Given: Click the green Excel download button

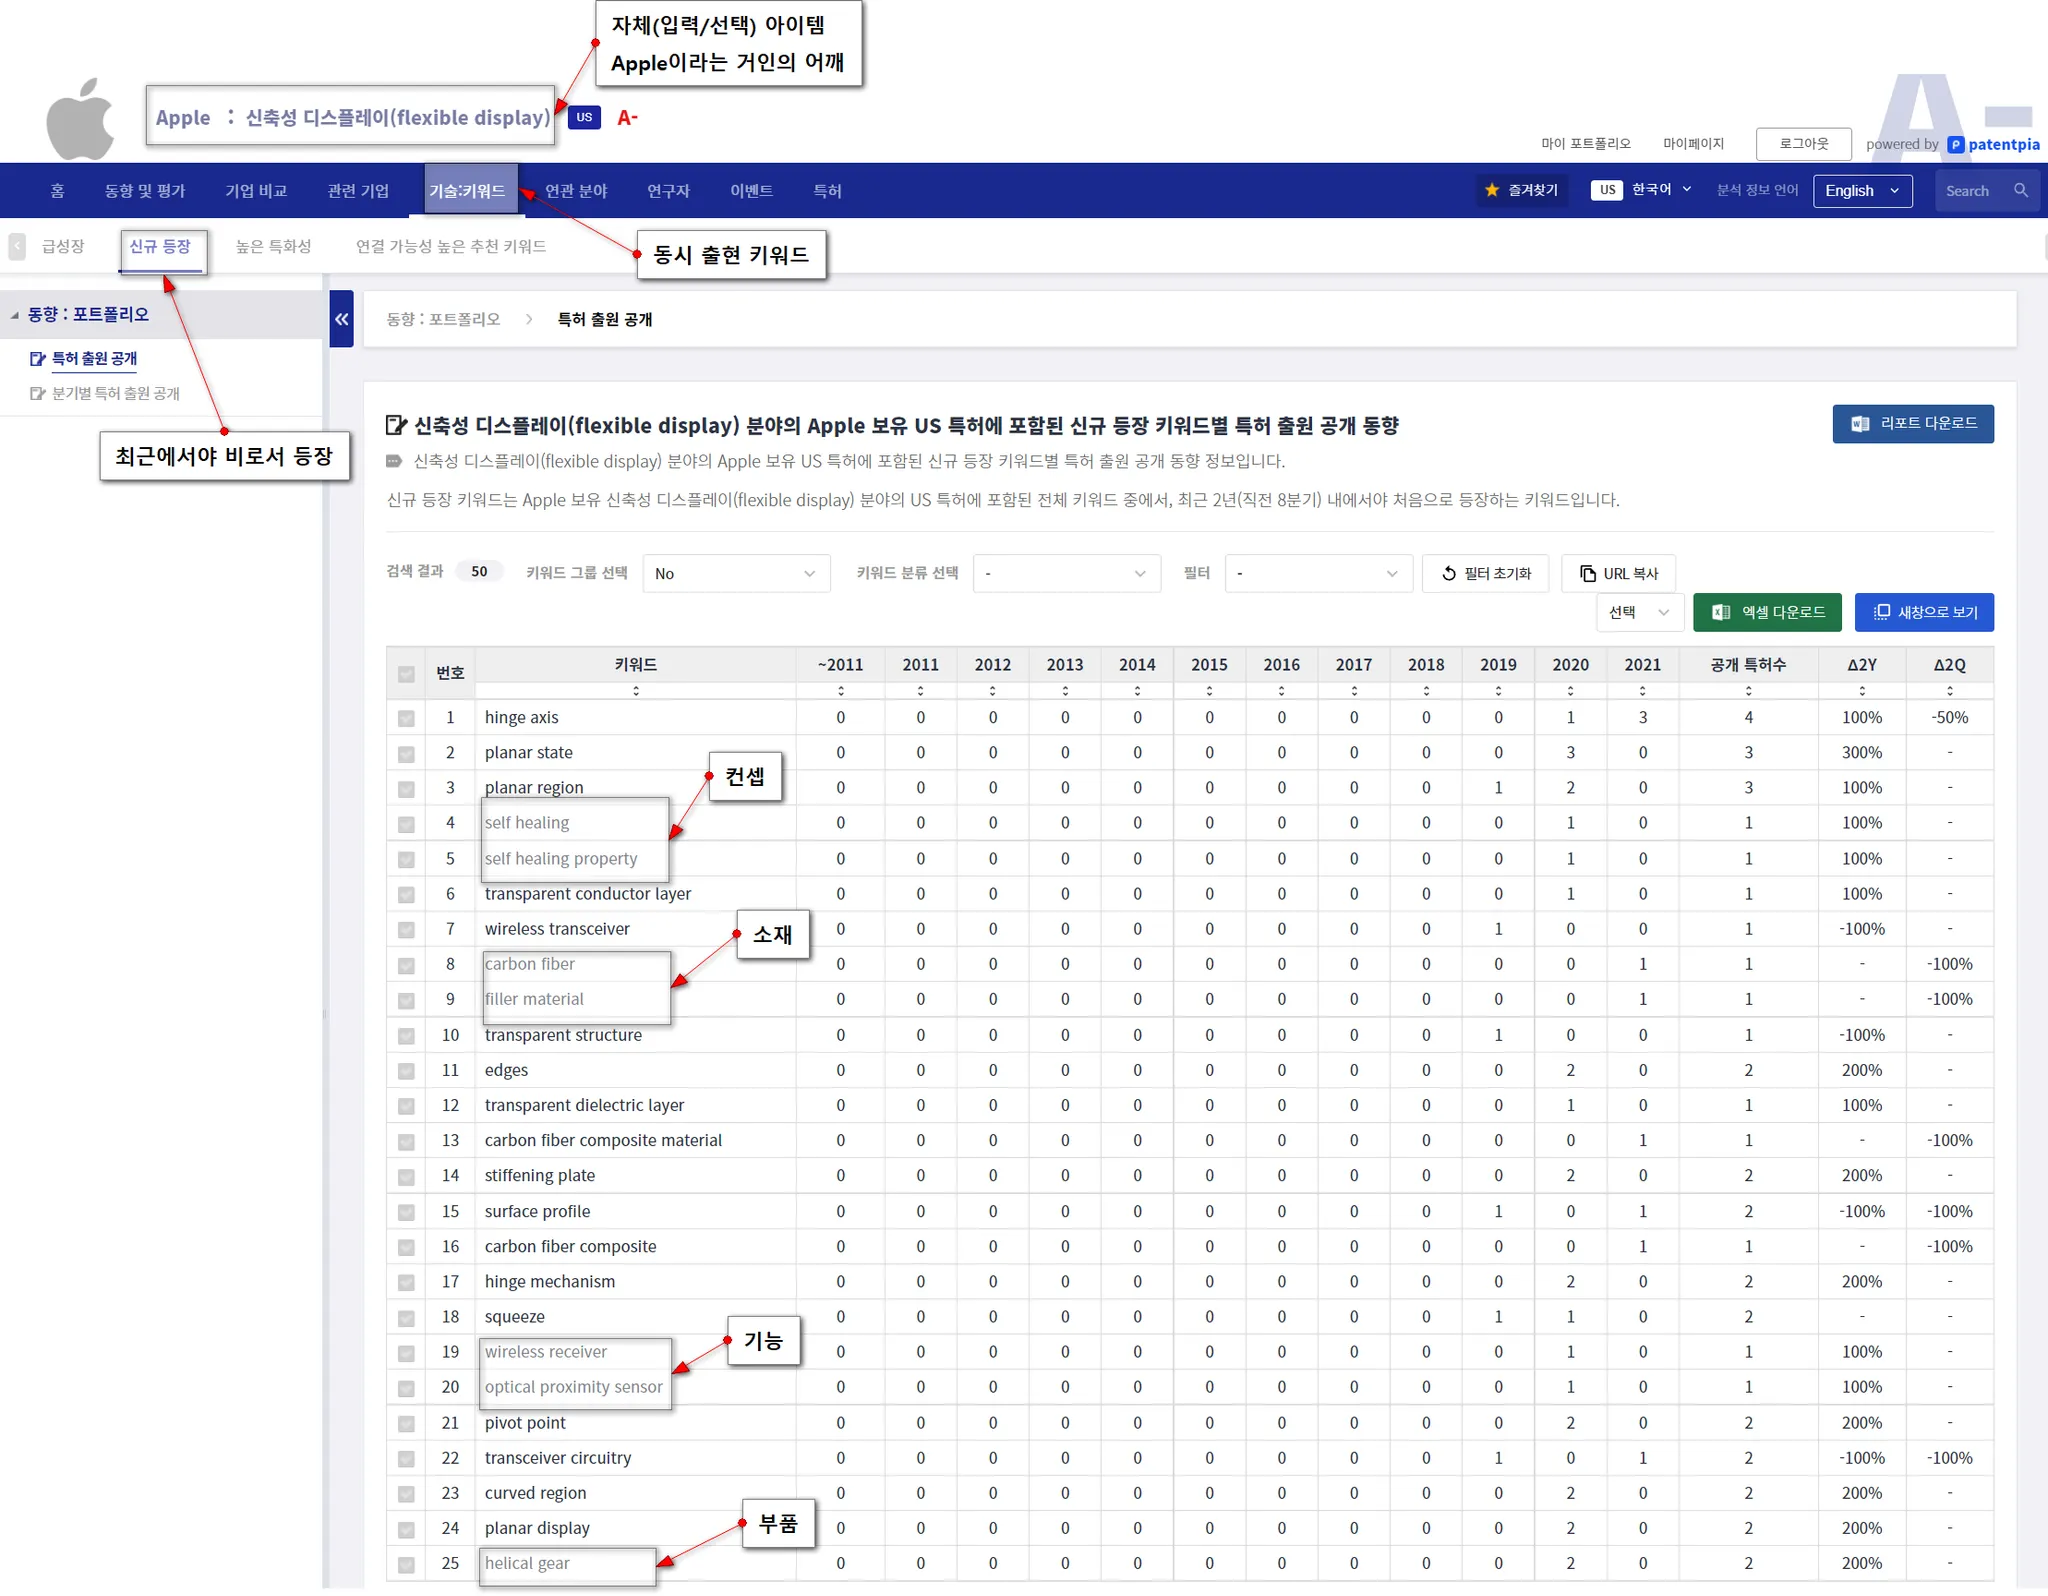Looking at the screenshot, I should pyautogui.click(x=1767, y=612).
